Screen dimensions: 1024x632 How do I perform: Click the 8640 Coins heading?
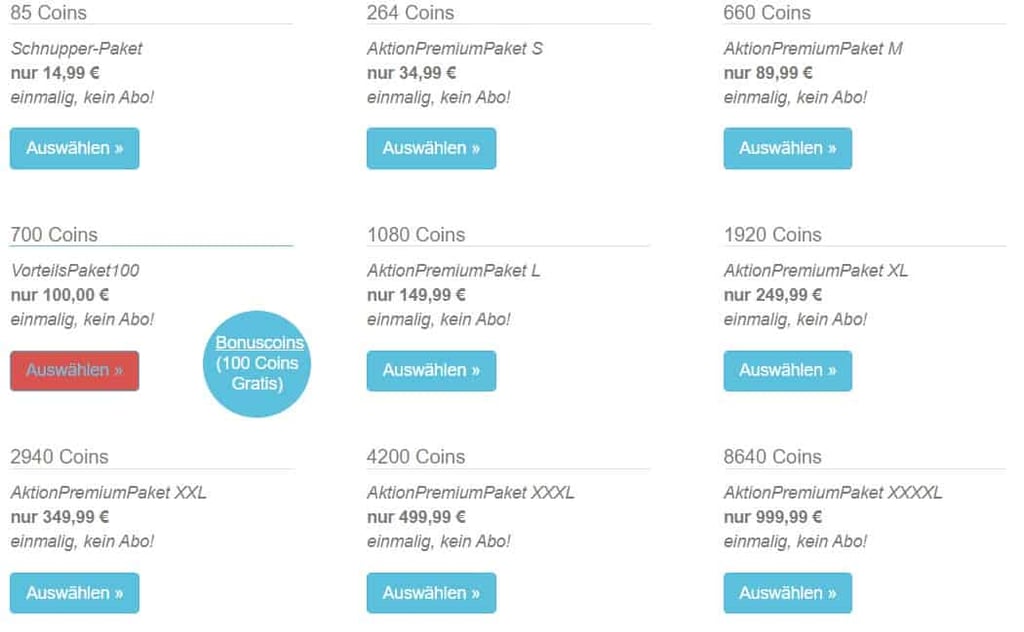[x=772, y=457]
